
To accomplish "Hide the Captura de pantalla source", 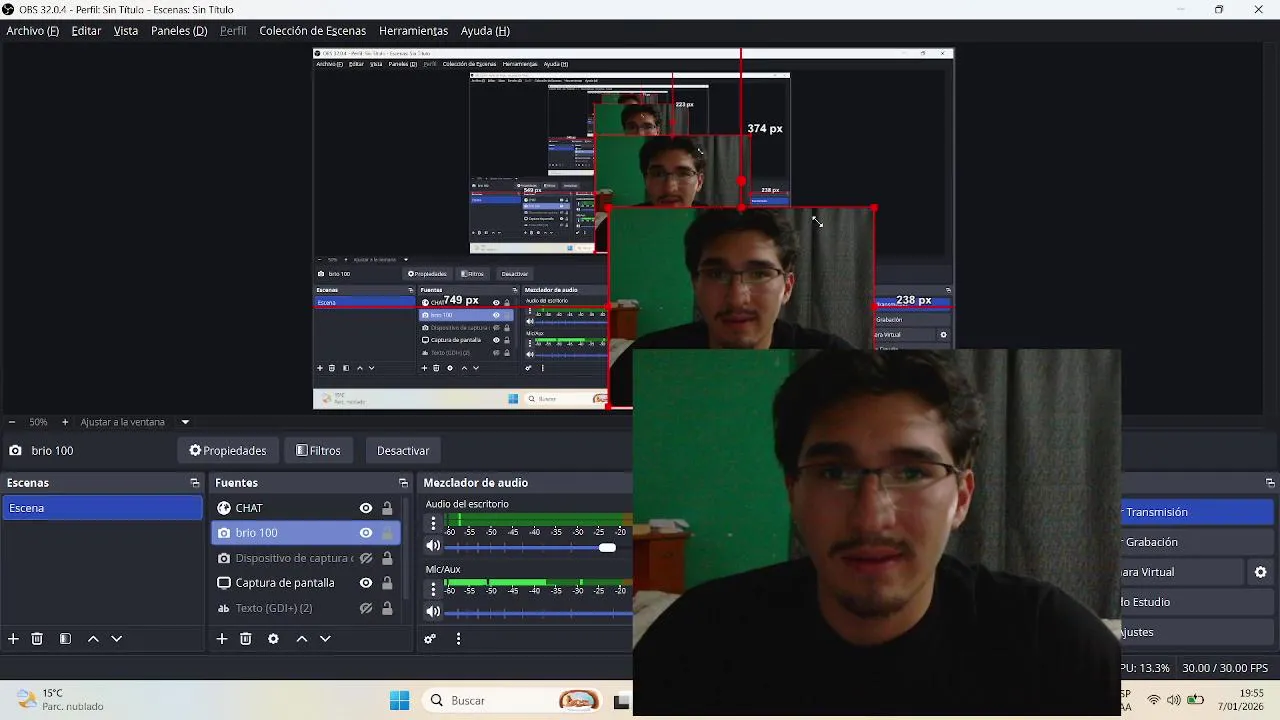I will (366, 583).
